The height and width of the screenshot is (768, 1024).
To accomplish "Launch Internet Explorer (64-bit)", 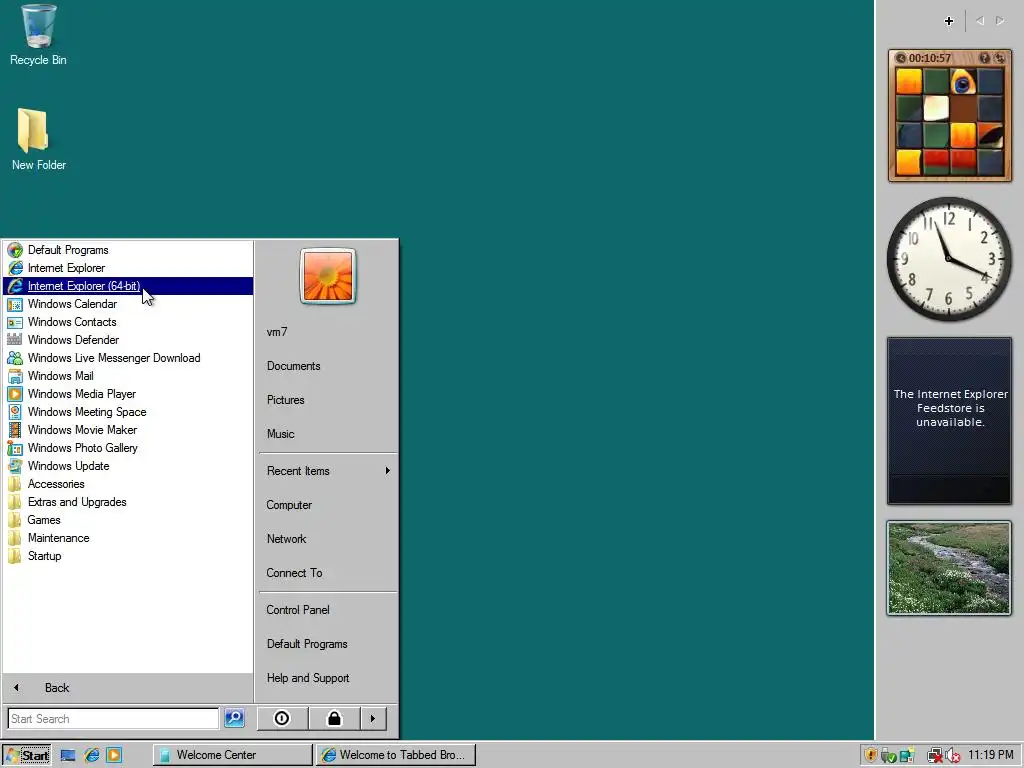I will coord(127,286).
